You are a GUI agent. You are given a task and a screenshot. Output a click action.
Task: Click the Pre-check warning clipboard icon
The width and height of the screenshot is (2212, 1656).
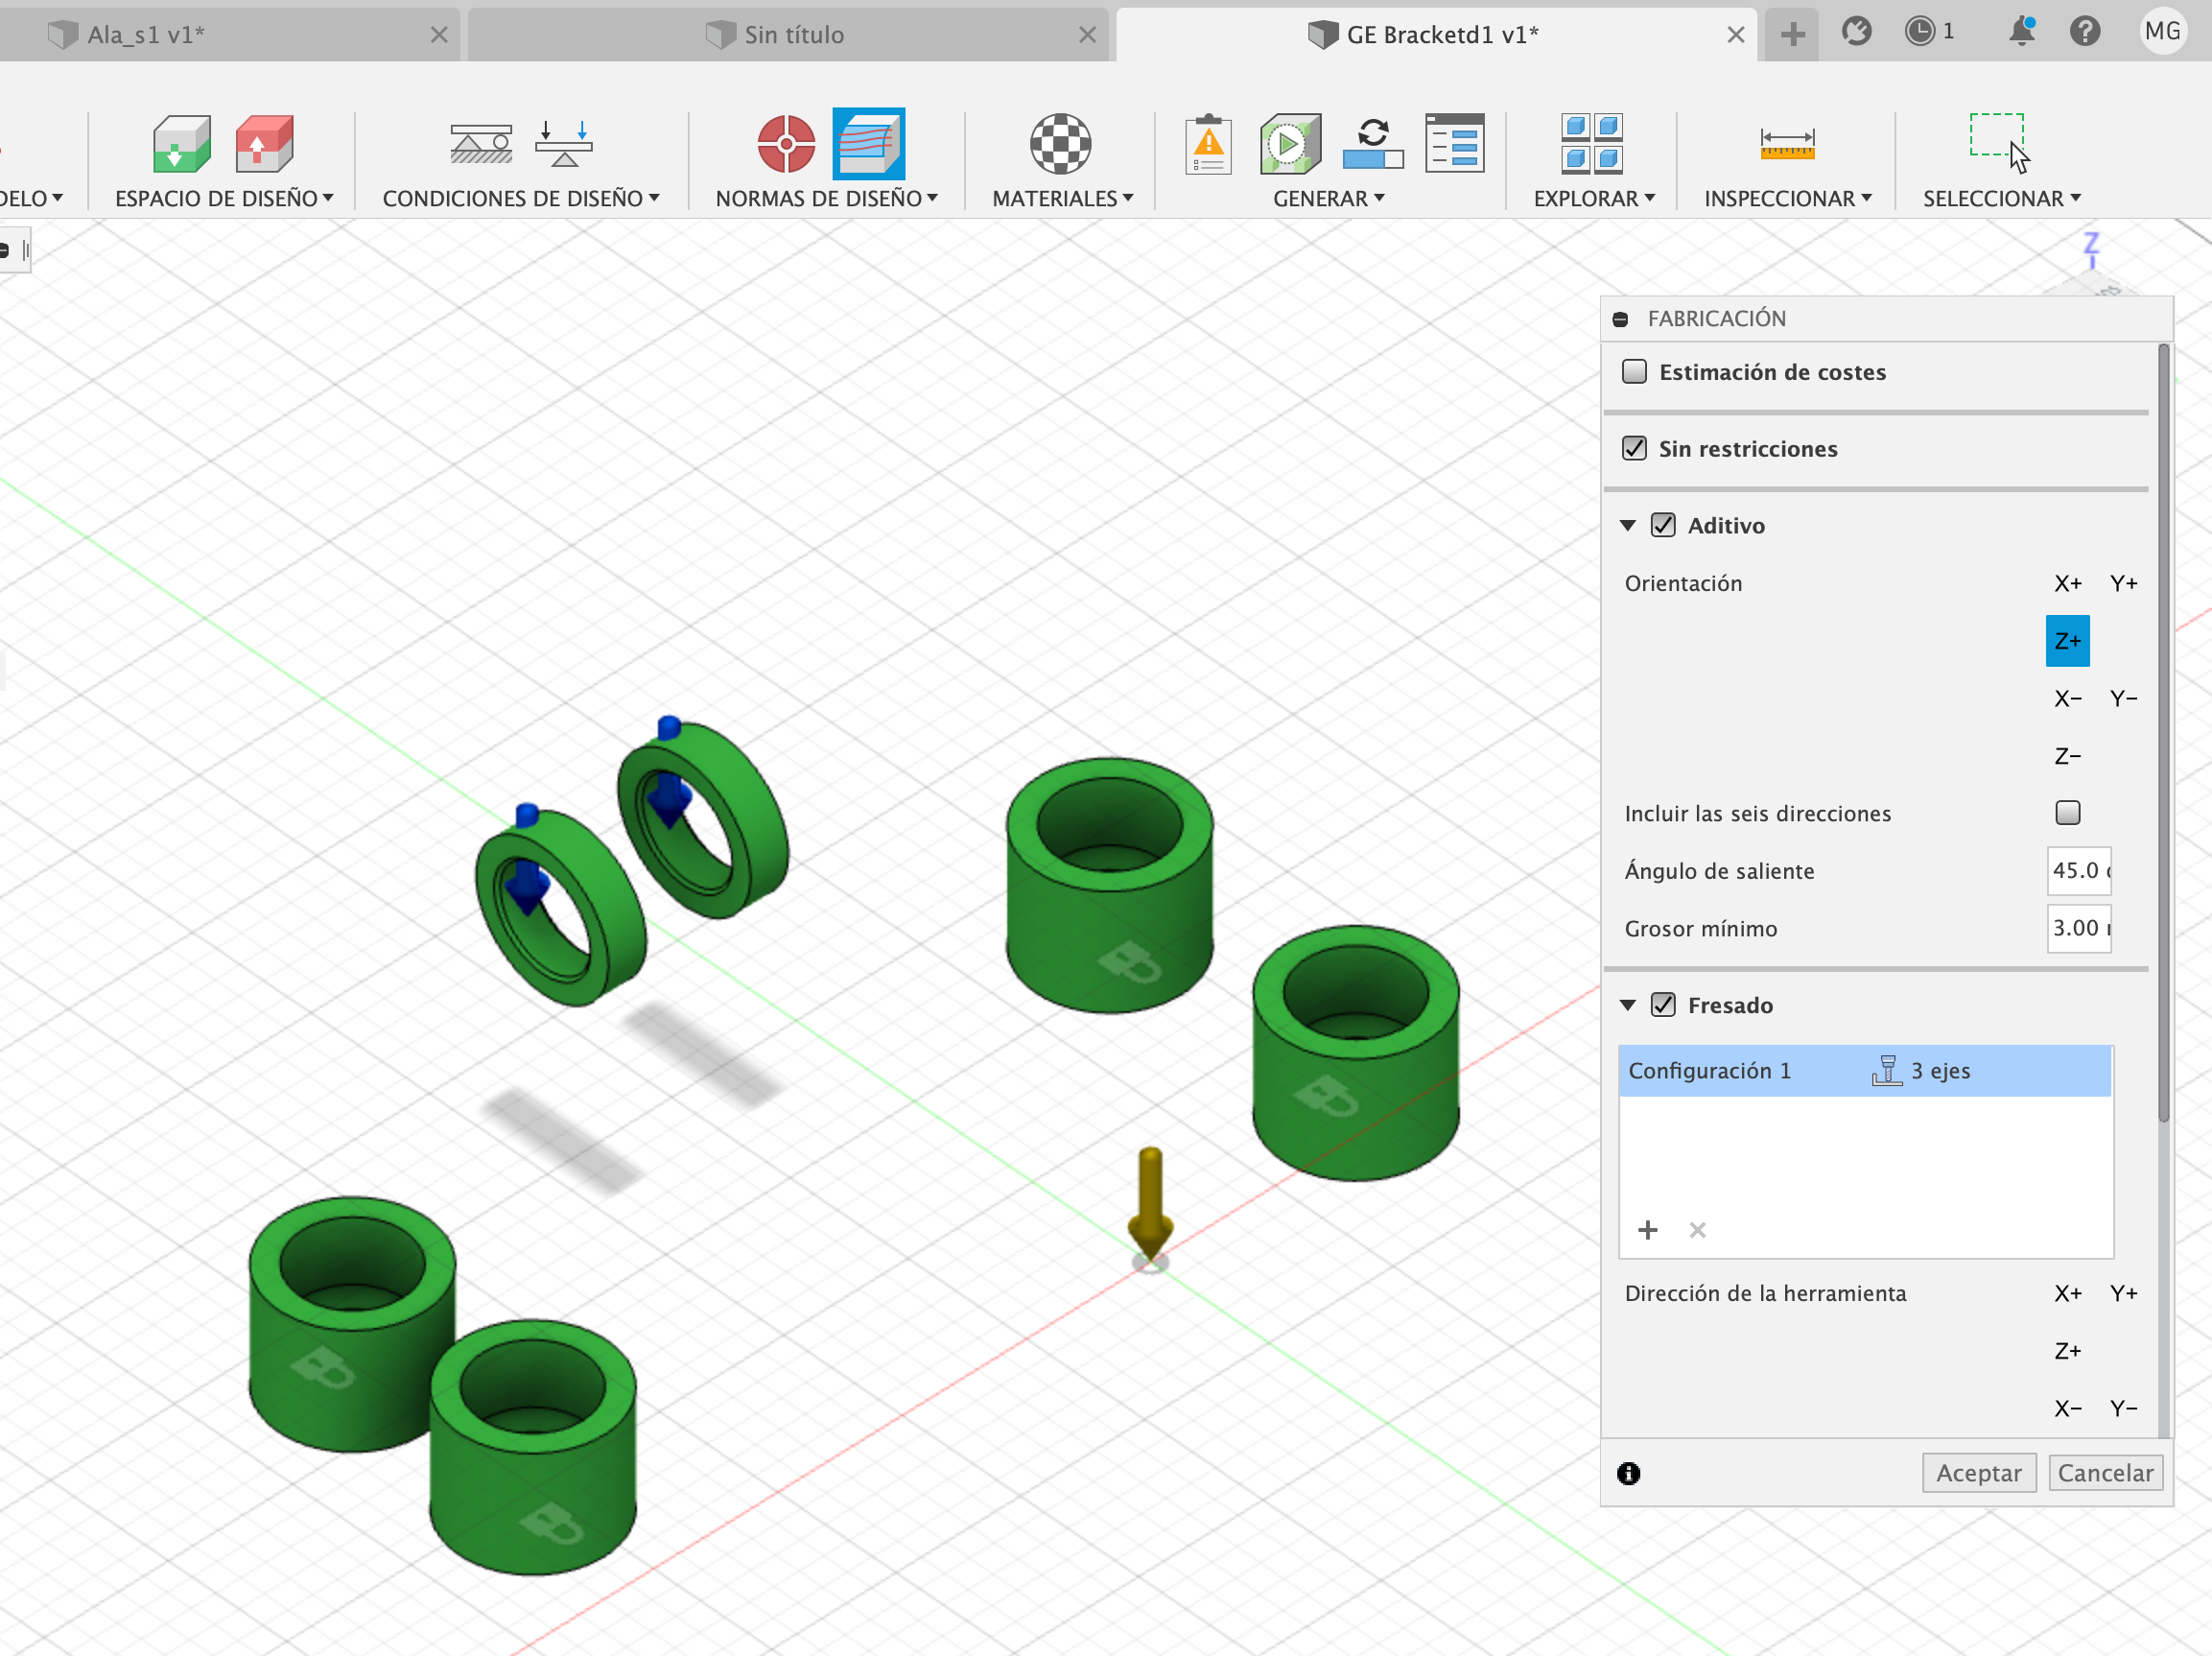(x=1208, y=144)
